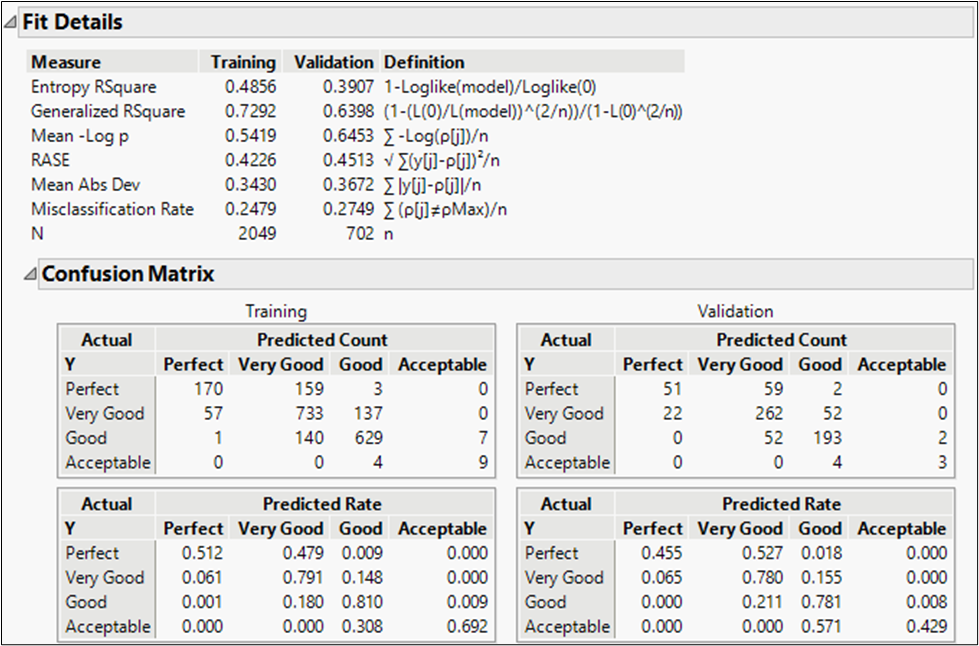Click the Misclassification Rate measure label
Viewport: 979px width, 646px height.
point(112,209)
